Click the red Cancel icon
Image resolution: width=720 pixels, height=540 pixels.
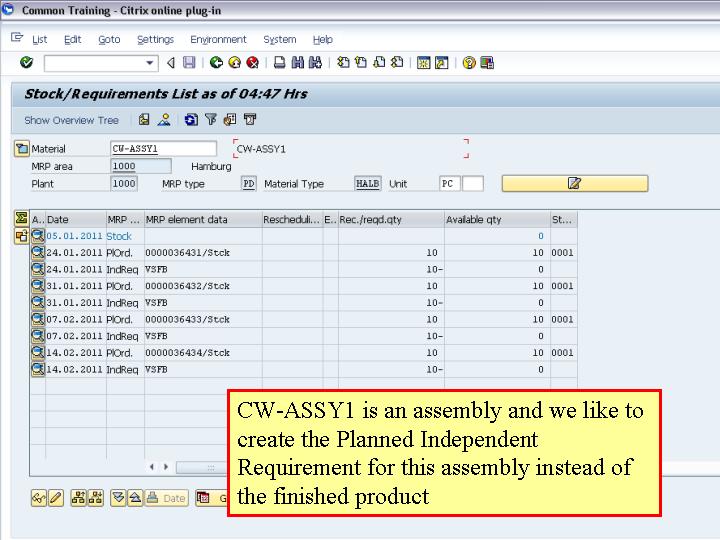253,62
